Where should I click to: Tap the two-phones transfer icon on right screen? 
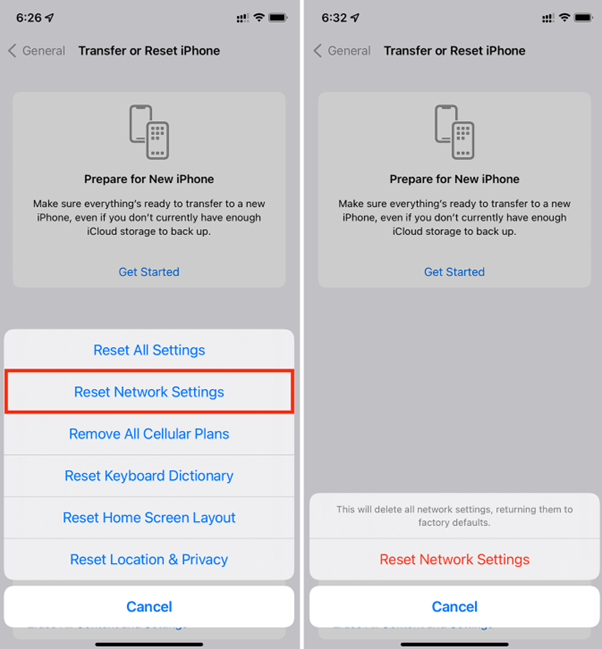tap(454, 132)
